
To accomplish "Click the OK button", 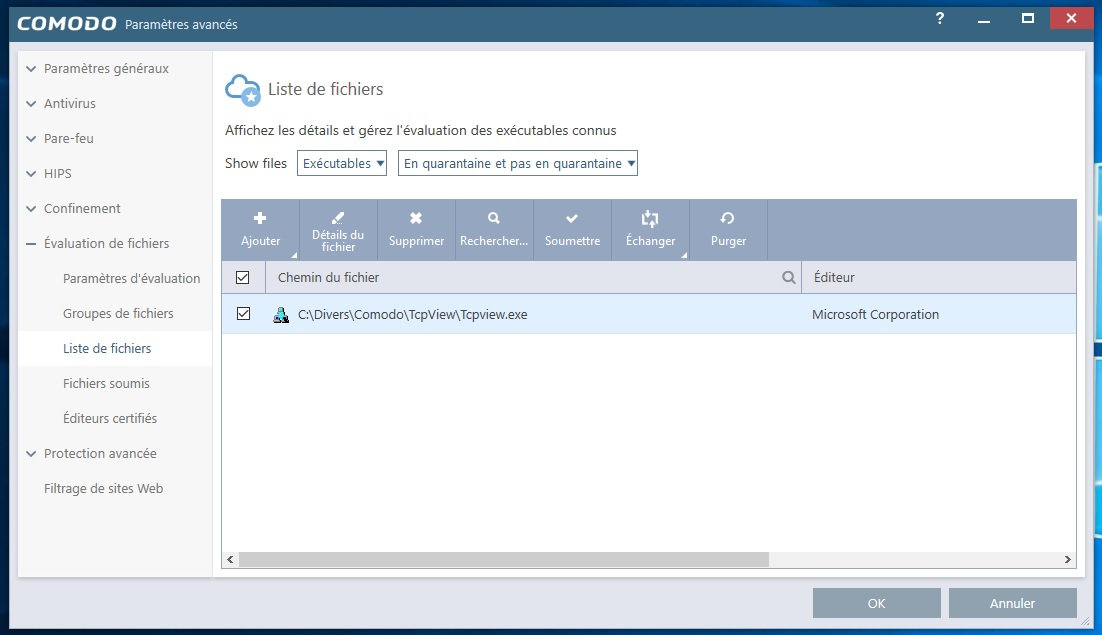I will click(876, 603).
